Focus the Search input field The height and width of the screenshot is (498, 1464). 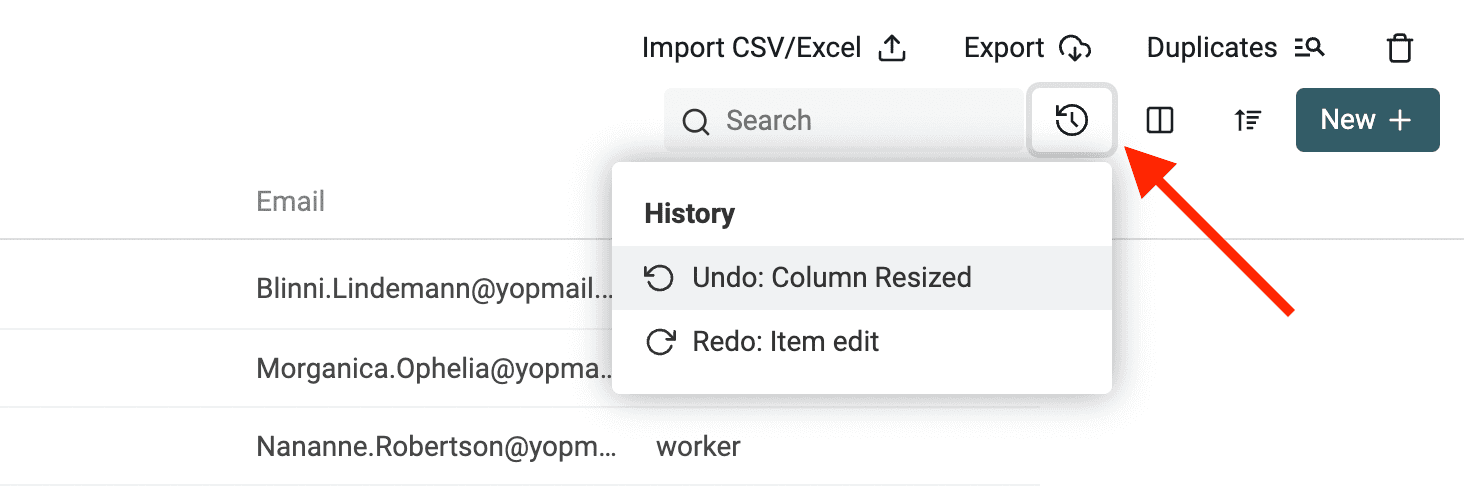(844, 120)
